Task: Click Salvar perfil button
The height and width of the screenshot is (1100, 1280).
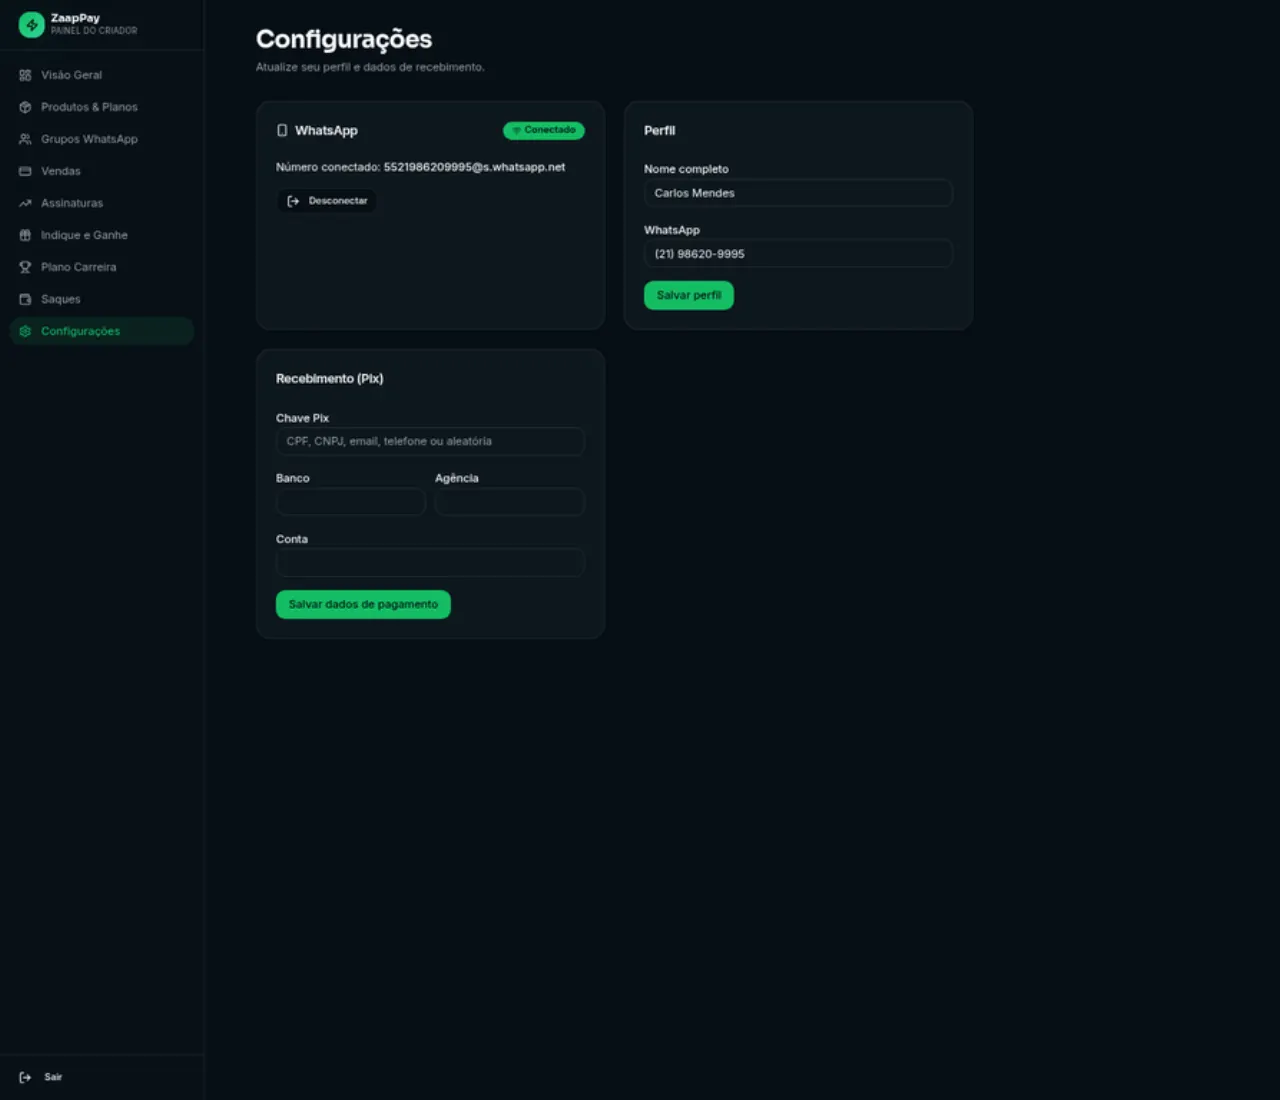Action: click(689, 295)
